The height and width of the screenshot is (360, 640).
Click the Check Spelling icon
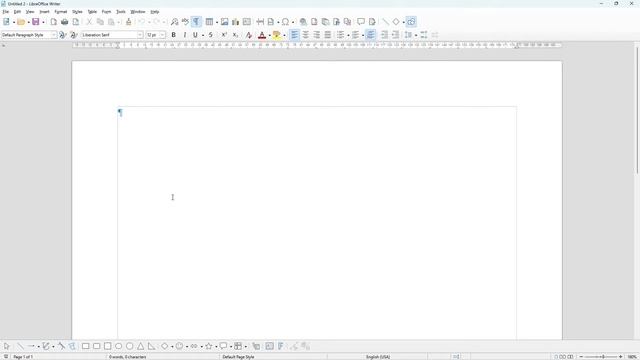point(185,22)
